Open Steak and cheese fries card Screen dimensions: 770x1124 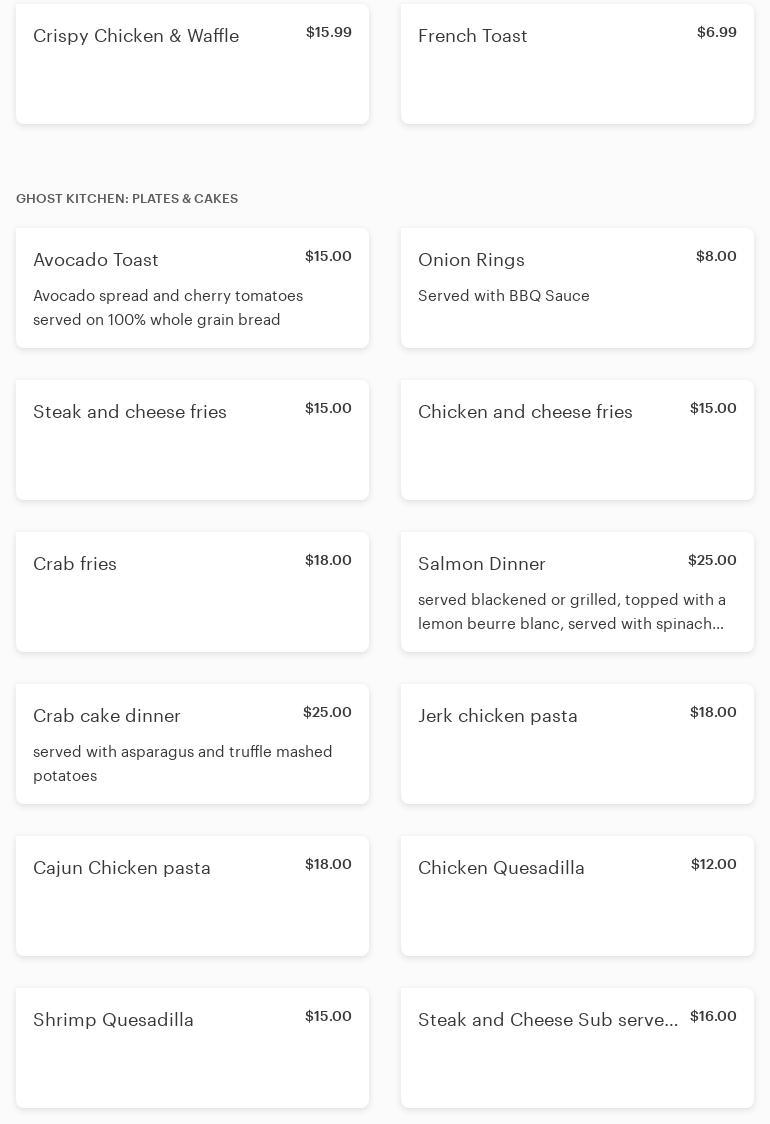tap(192, 440)
